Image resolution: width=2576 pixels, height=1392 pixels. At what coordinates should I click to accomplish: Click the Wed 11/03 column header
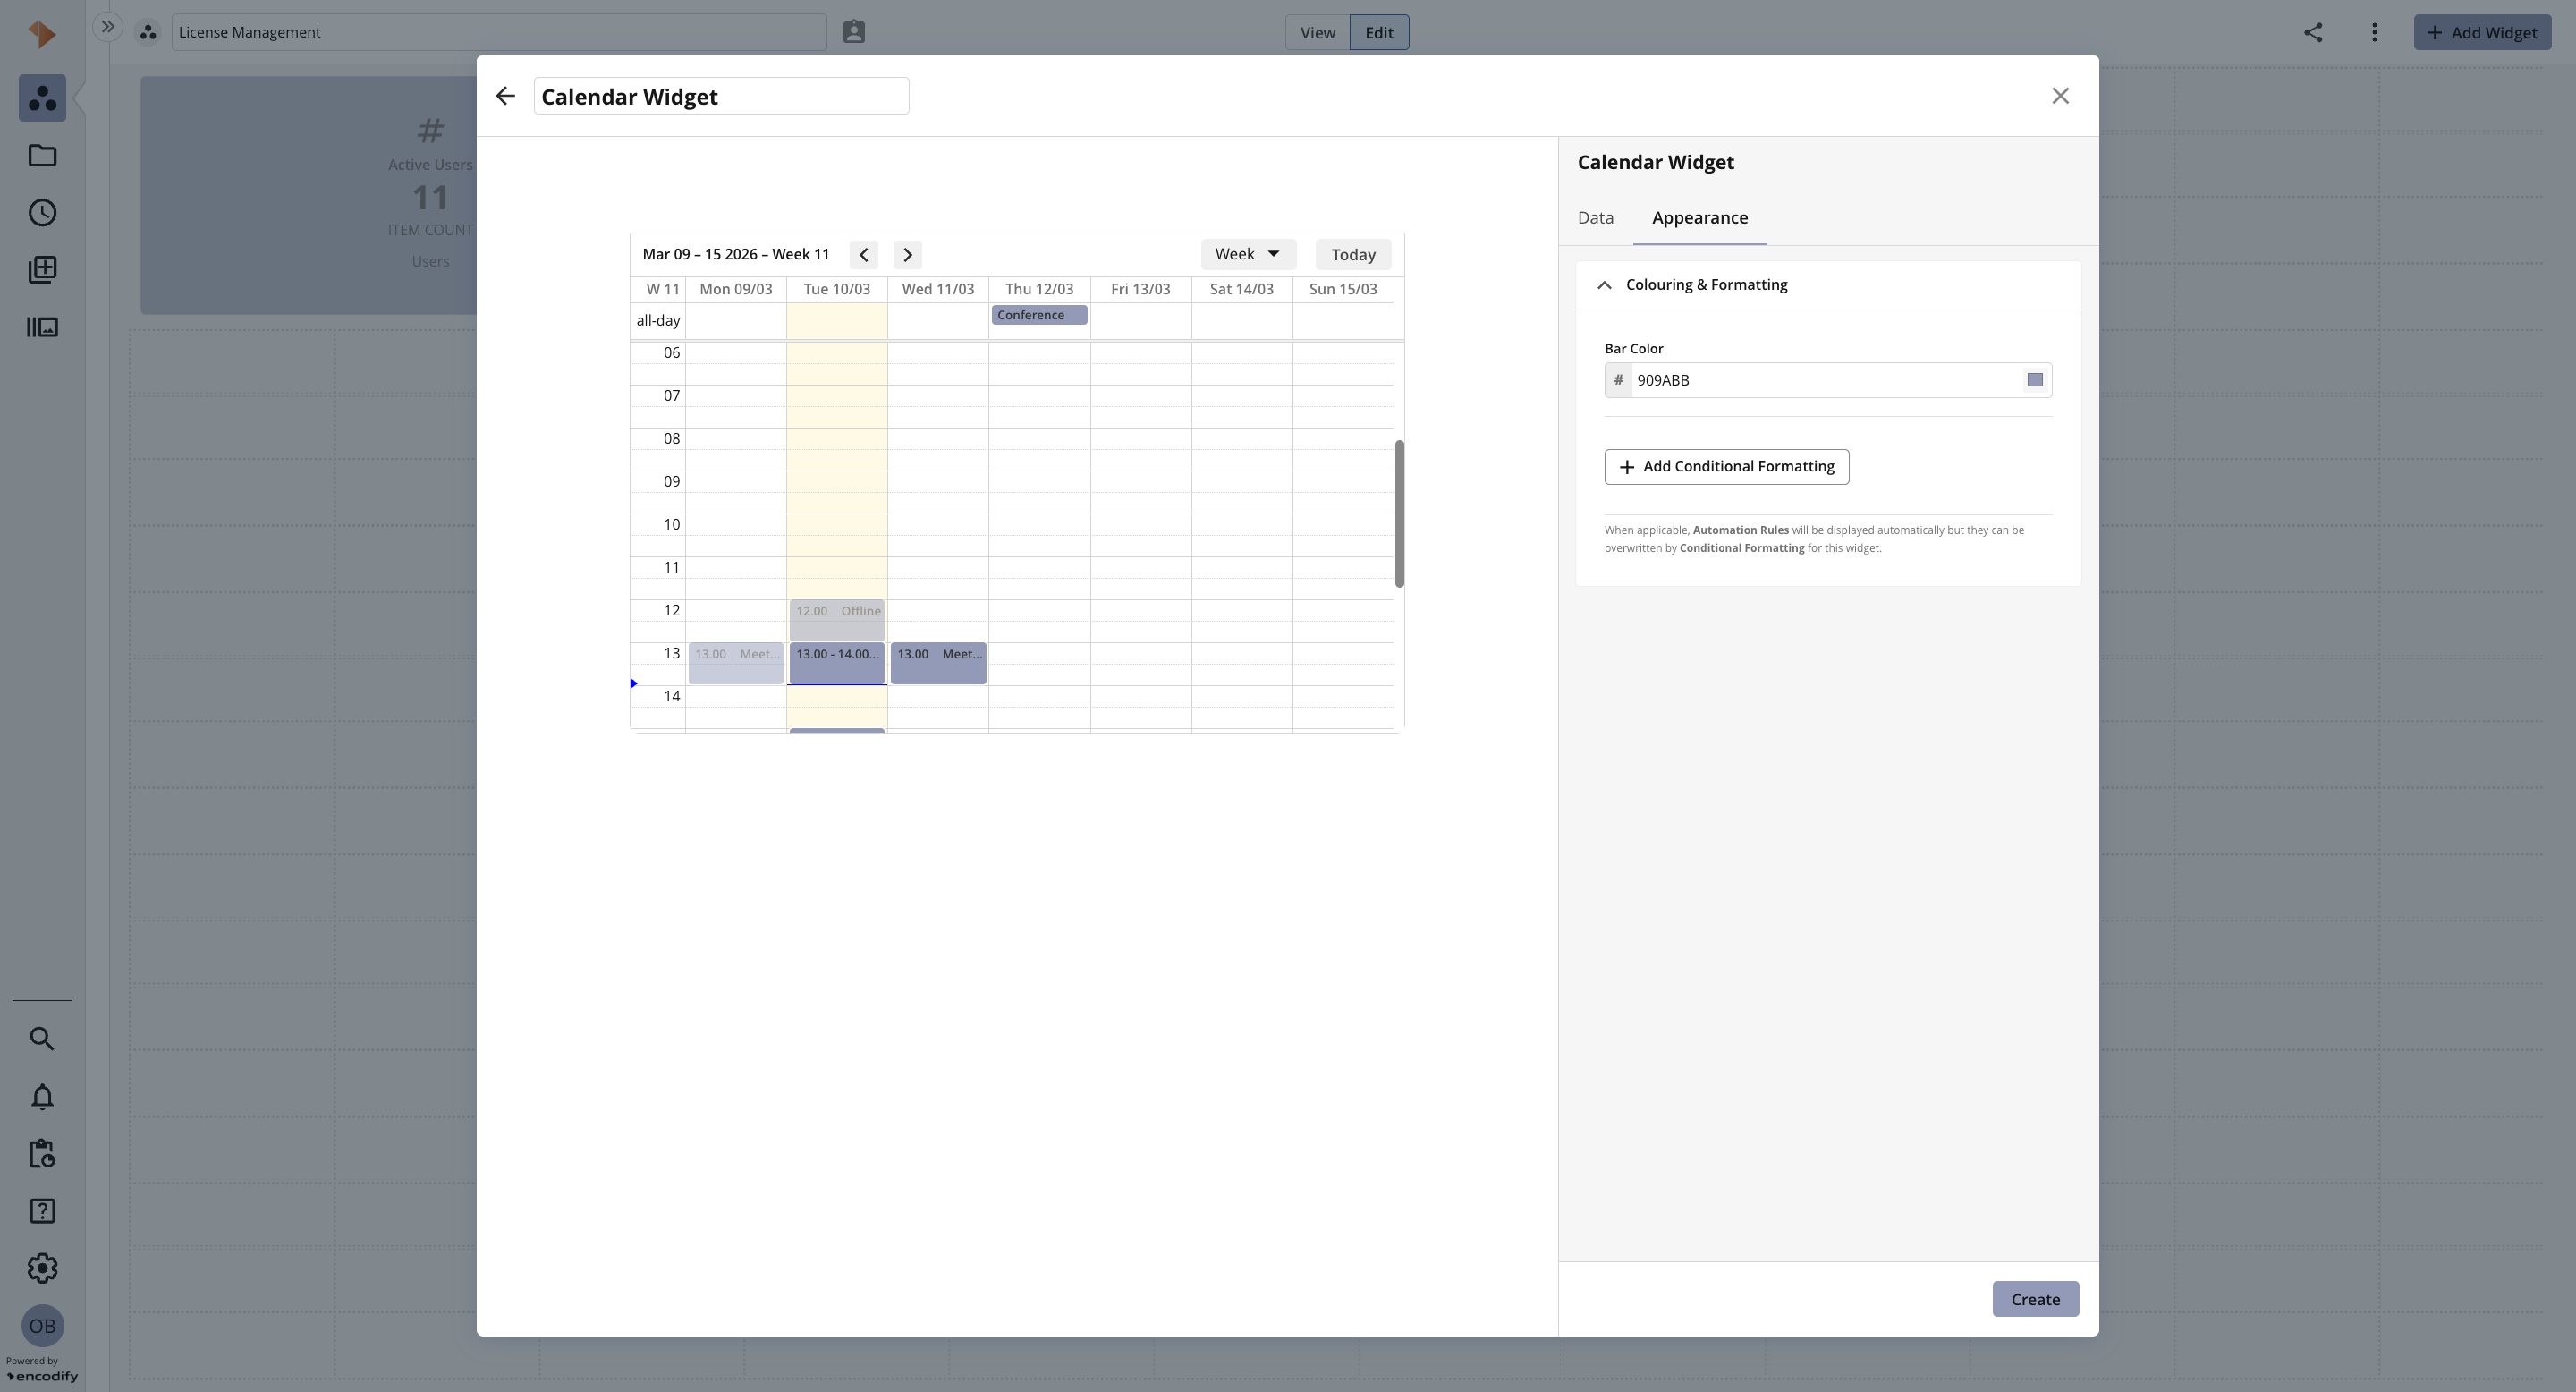[938, 289]
